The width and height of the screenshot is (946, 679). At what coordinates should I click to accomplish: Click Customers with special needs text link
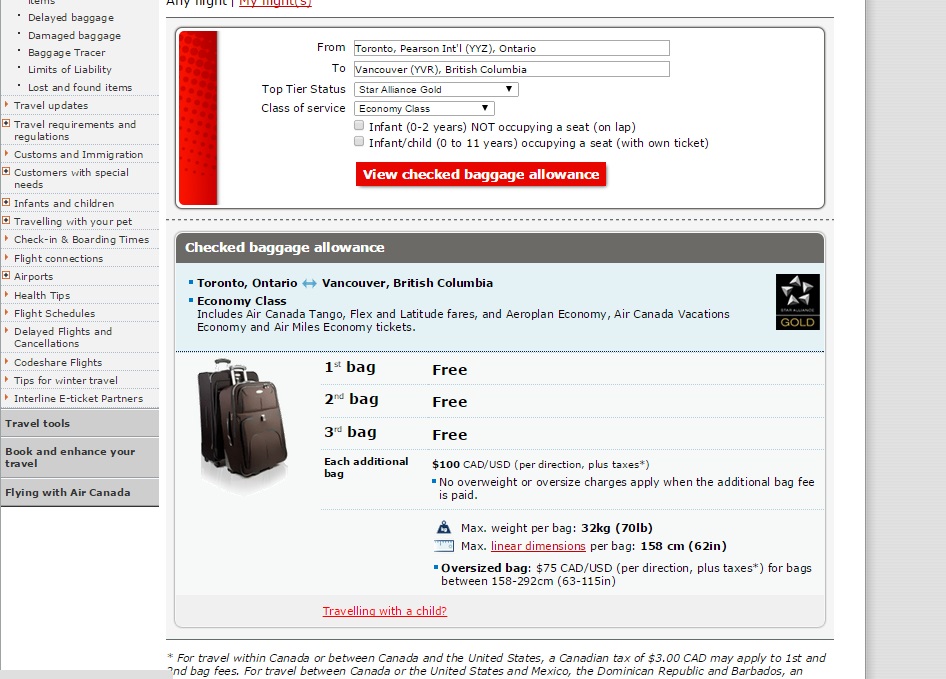[x=71, y=179]
